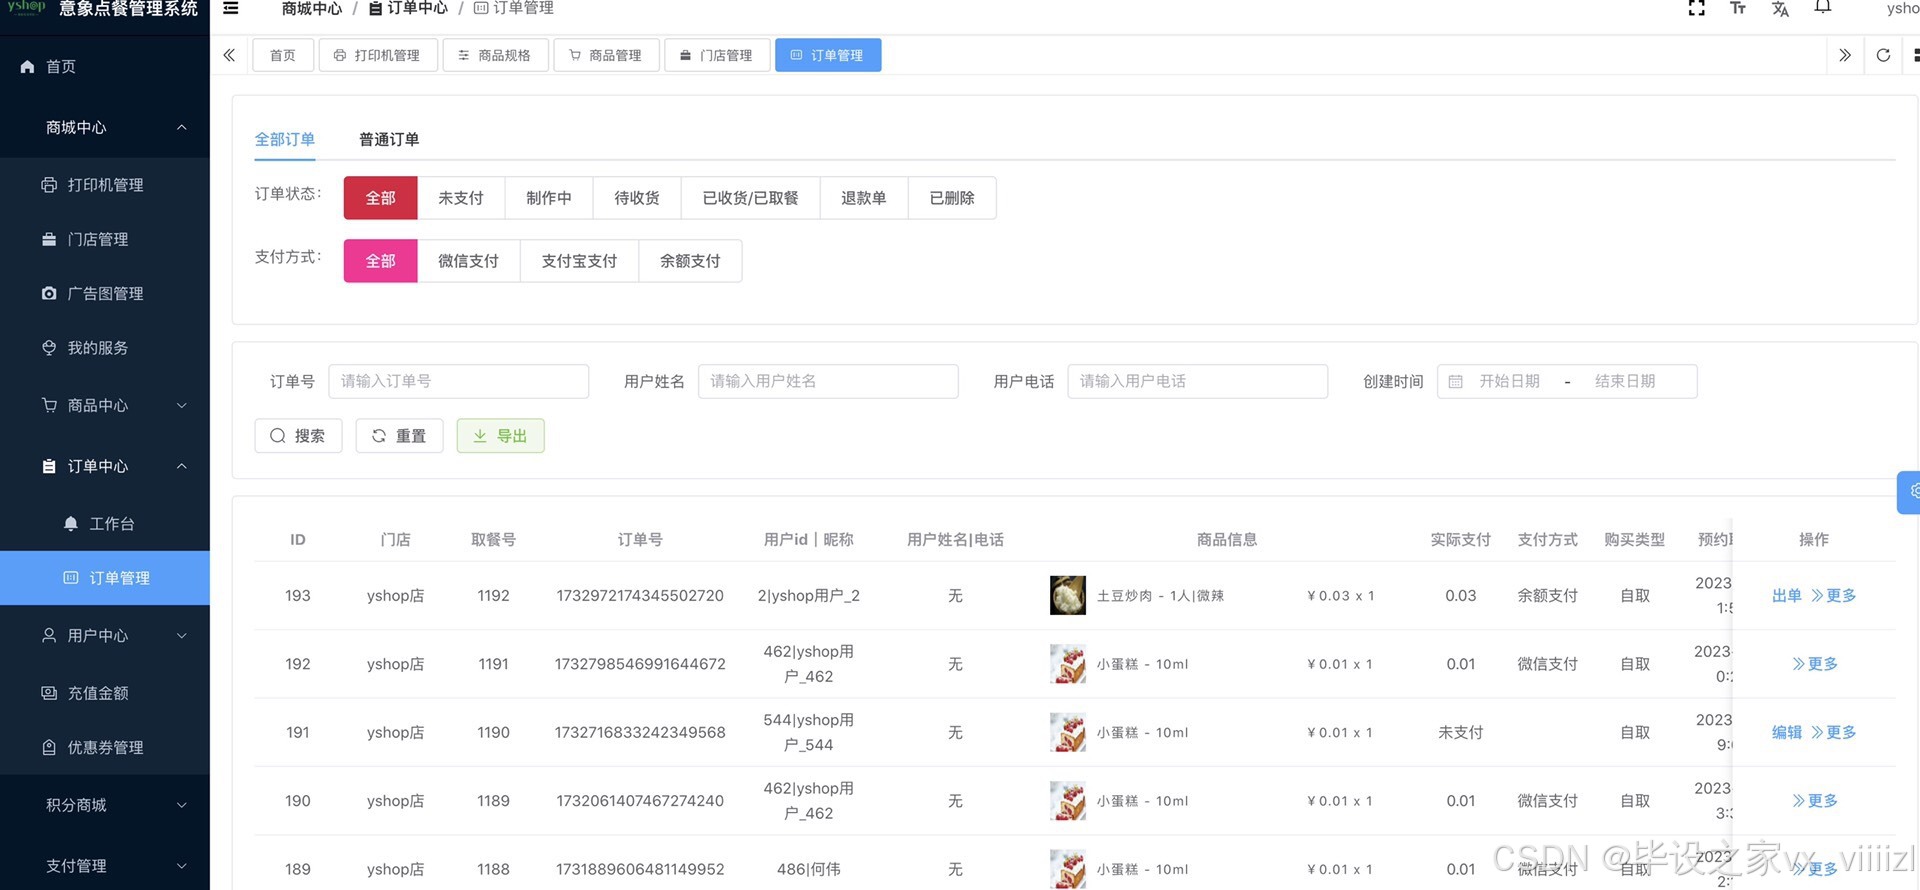Click the 订单号 input field

(459, 381)
